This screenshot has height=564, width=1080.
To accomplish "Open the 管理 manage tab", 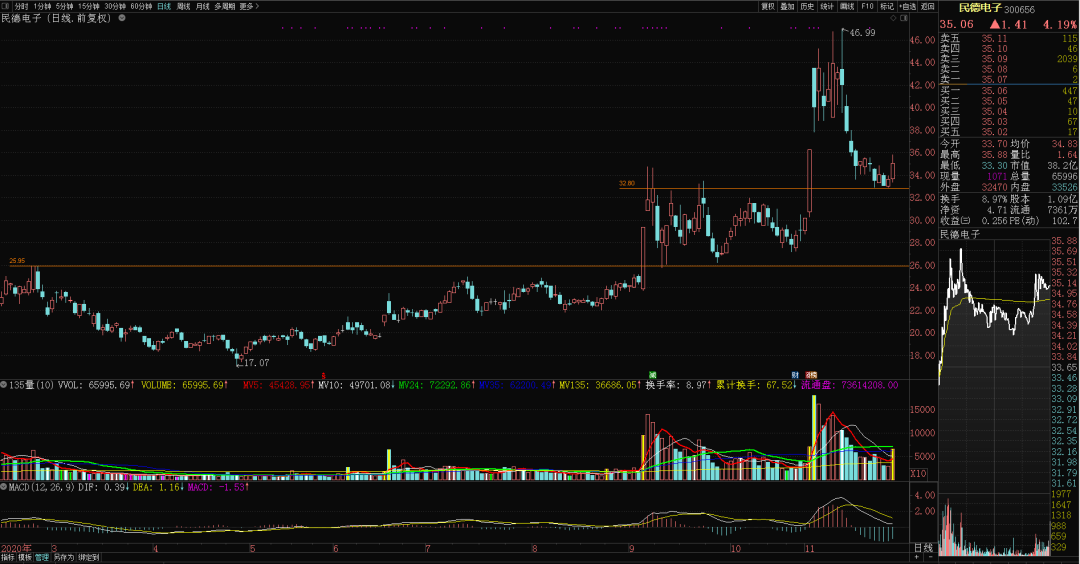I will click(42, 558).
